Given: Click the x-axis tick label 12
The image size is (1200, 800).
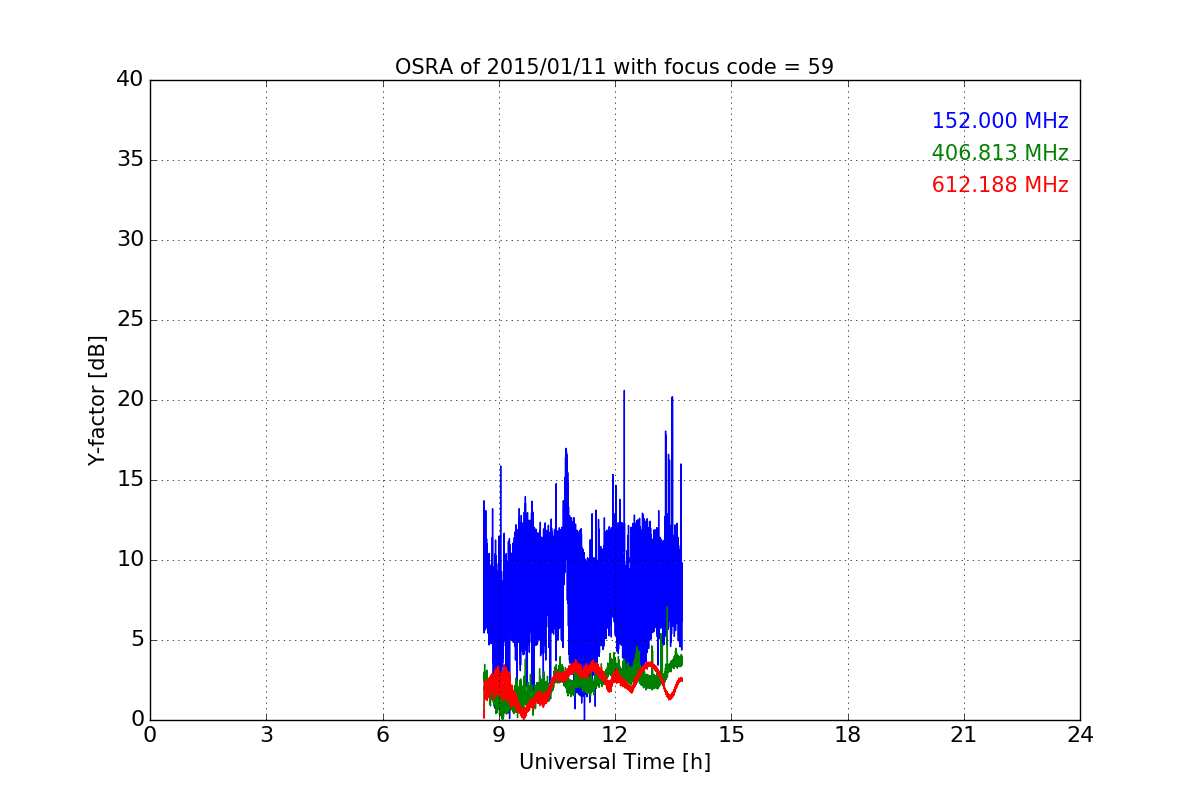Looking at the screenshot, I should (x=615, y=735).
